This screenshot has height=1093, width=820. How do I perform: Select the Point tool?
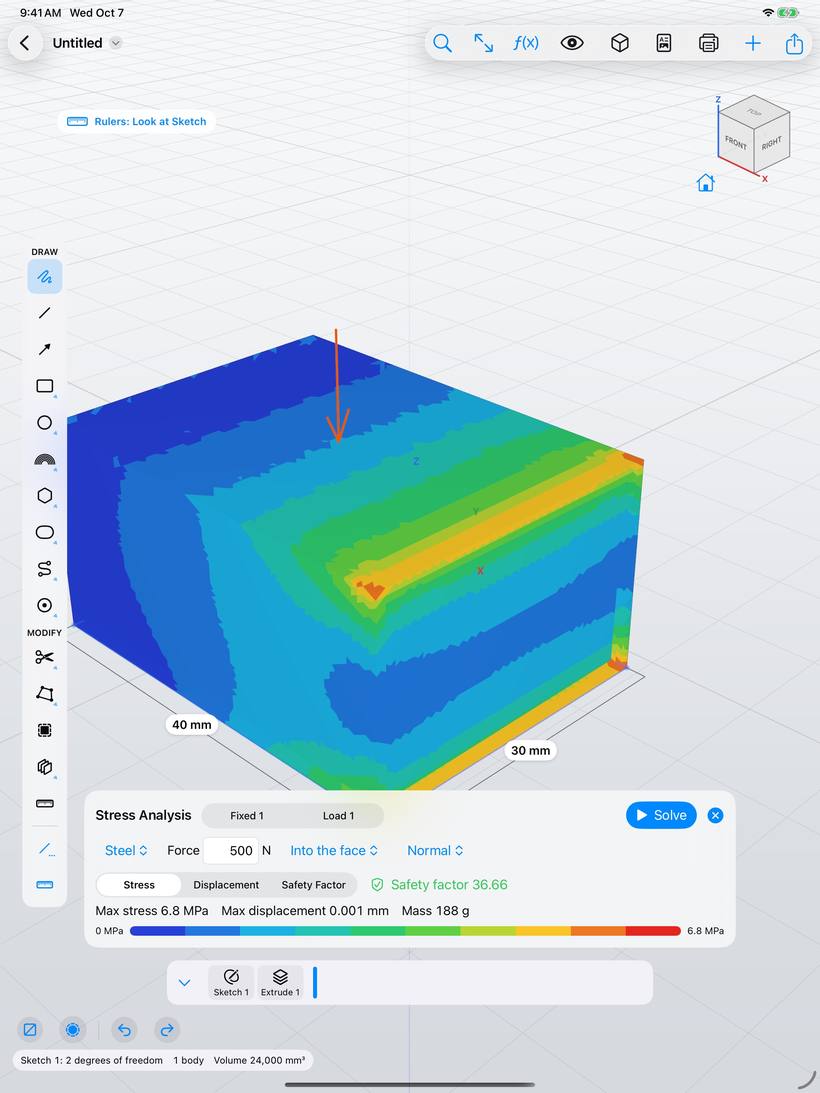[x=45, y=605]
